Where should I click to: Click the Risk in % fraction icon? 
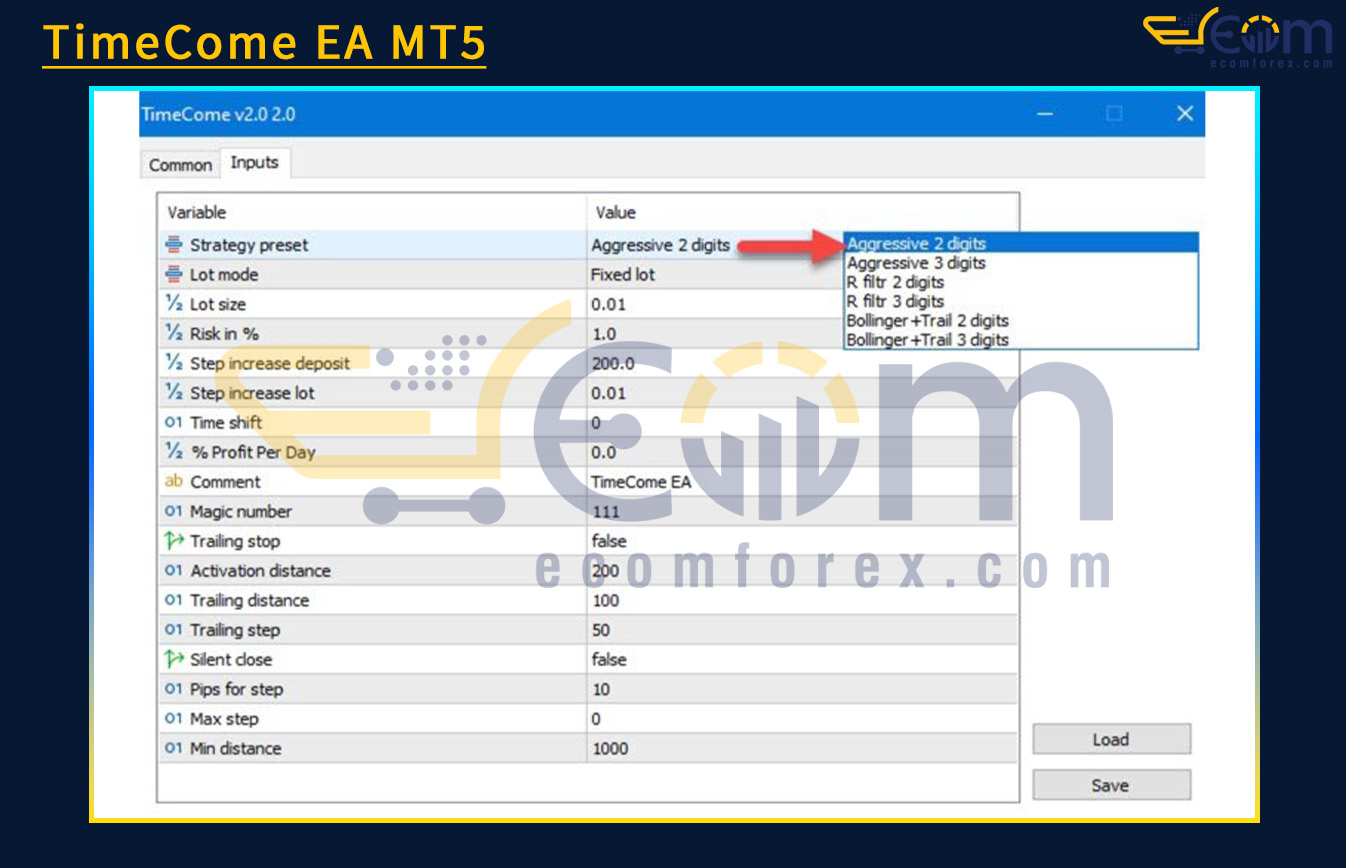point(174,334)
